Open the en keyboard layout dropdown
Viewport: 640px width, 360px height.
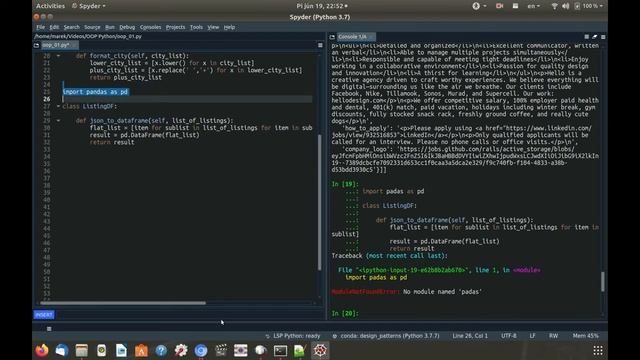pos(533,6)
